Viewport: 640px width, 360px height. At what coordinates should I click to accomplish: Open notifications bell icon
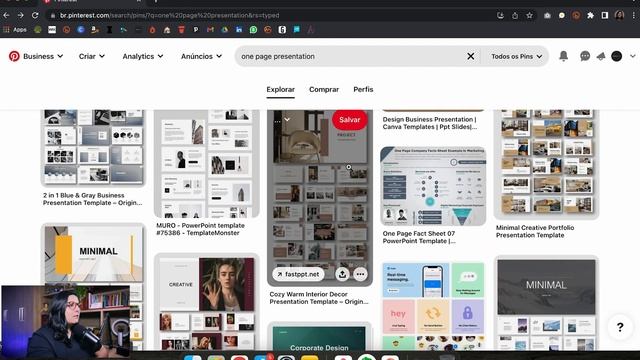(x=563, y=56)
